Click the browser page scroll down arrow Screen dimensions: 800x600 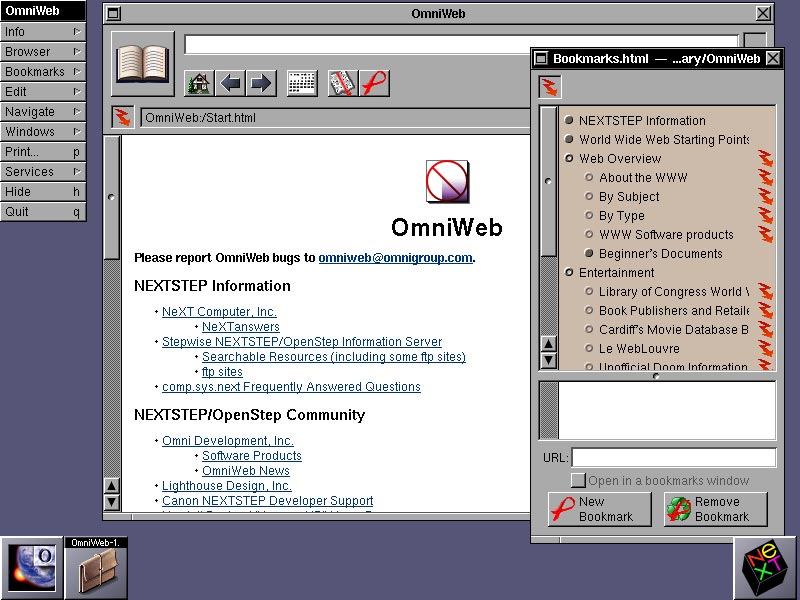pos(112,502)
